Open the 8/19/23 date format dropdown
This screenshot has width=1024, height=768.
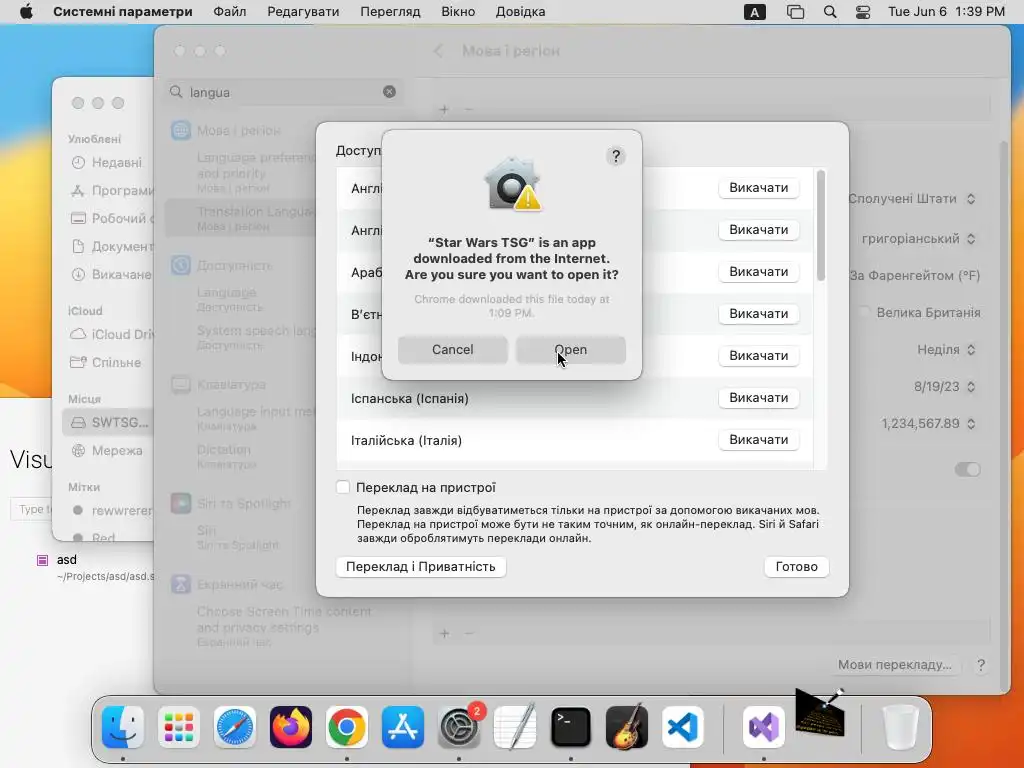tap(944, 387)
